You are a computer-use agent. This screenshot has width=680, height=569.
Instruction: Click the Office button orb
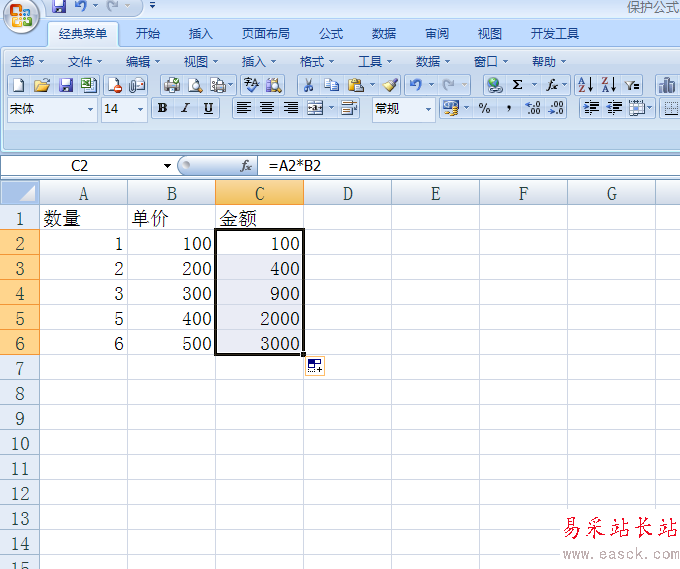tap(21, 16)
